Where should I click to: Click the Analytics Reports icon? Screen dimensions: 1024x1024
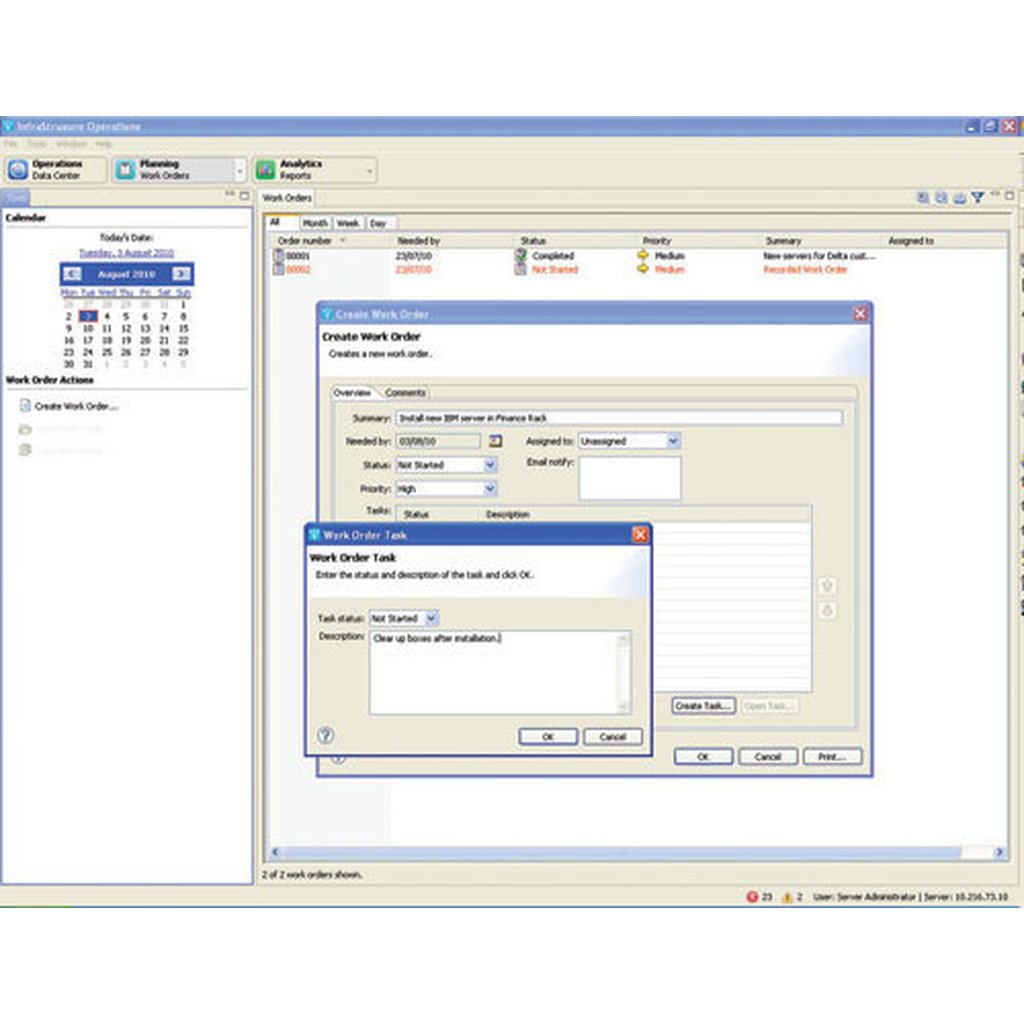pos(265,170)
